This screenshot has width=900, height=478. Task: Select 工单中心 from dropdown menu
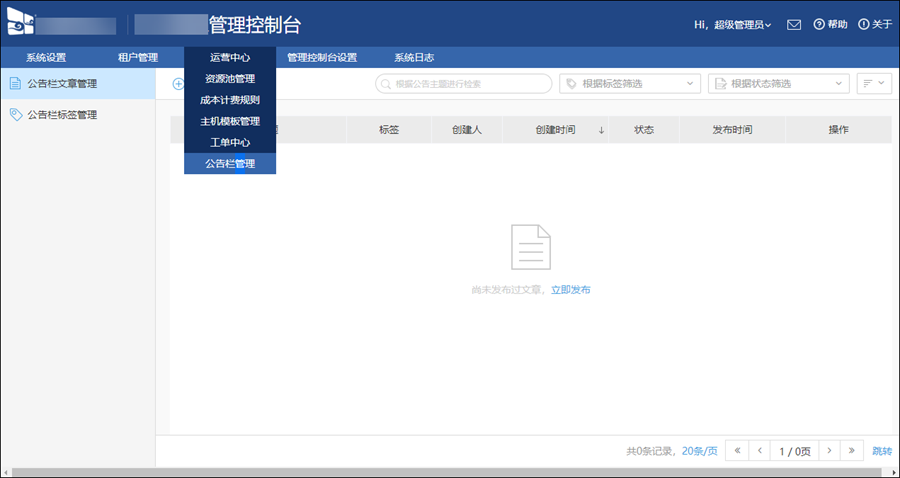[230, 142]
